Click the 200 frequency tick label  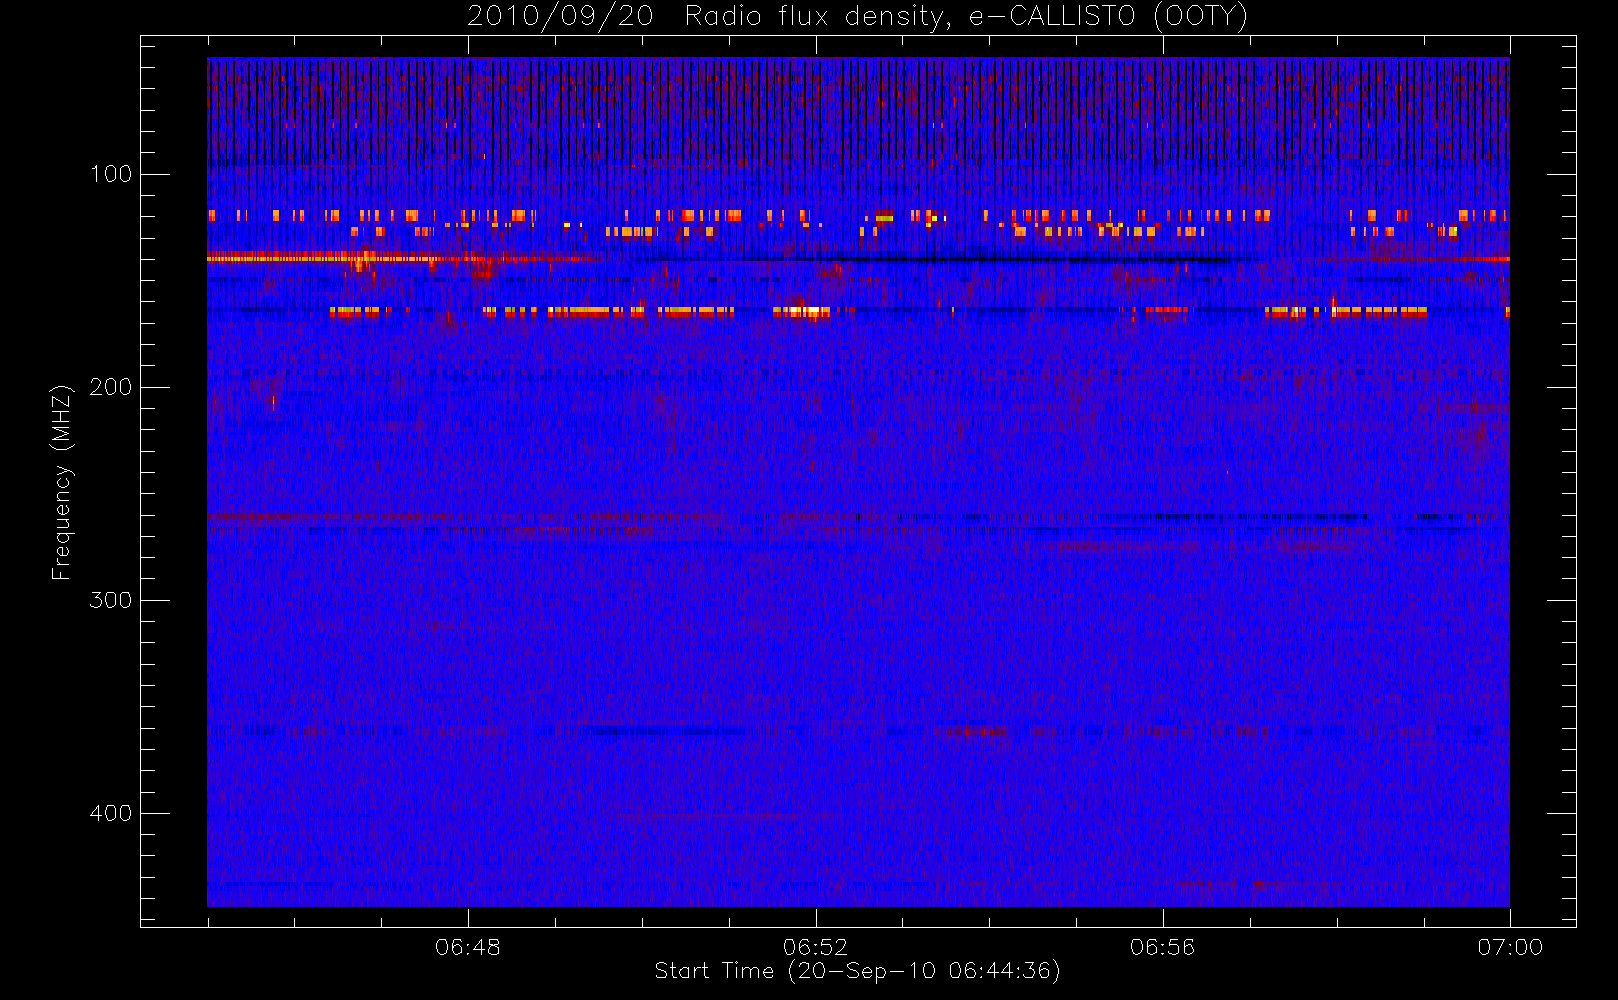click(x=111, y=387)
